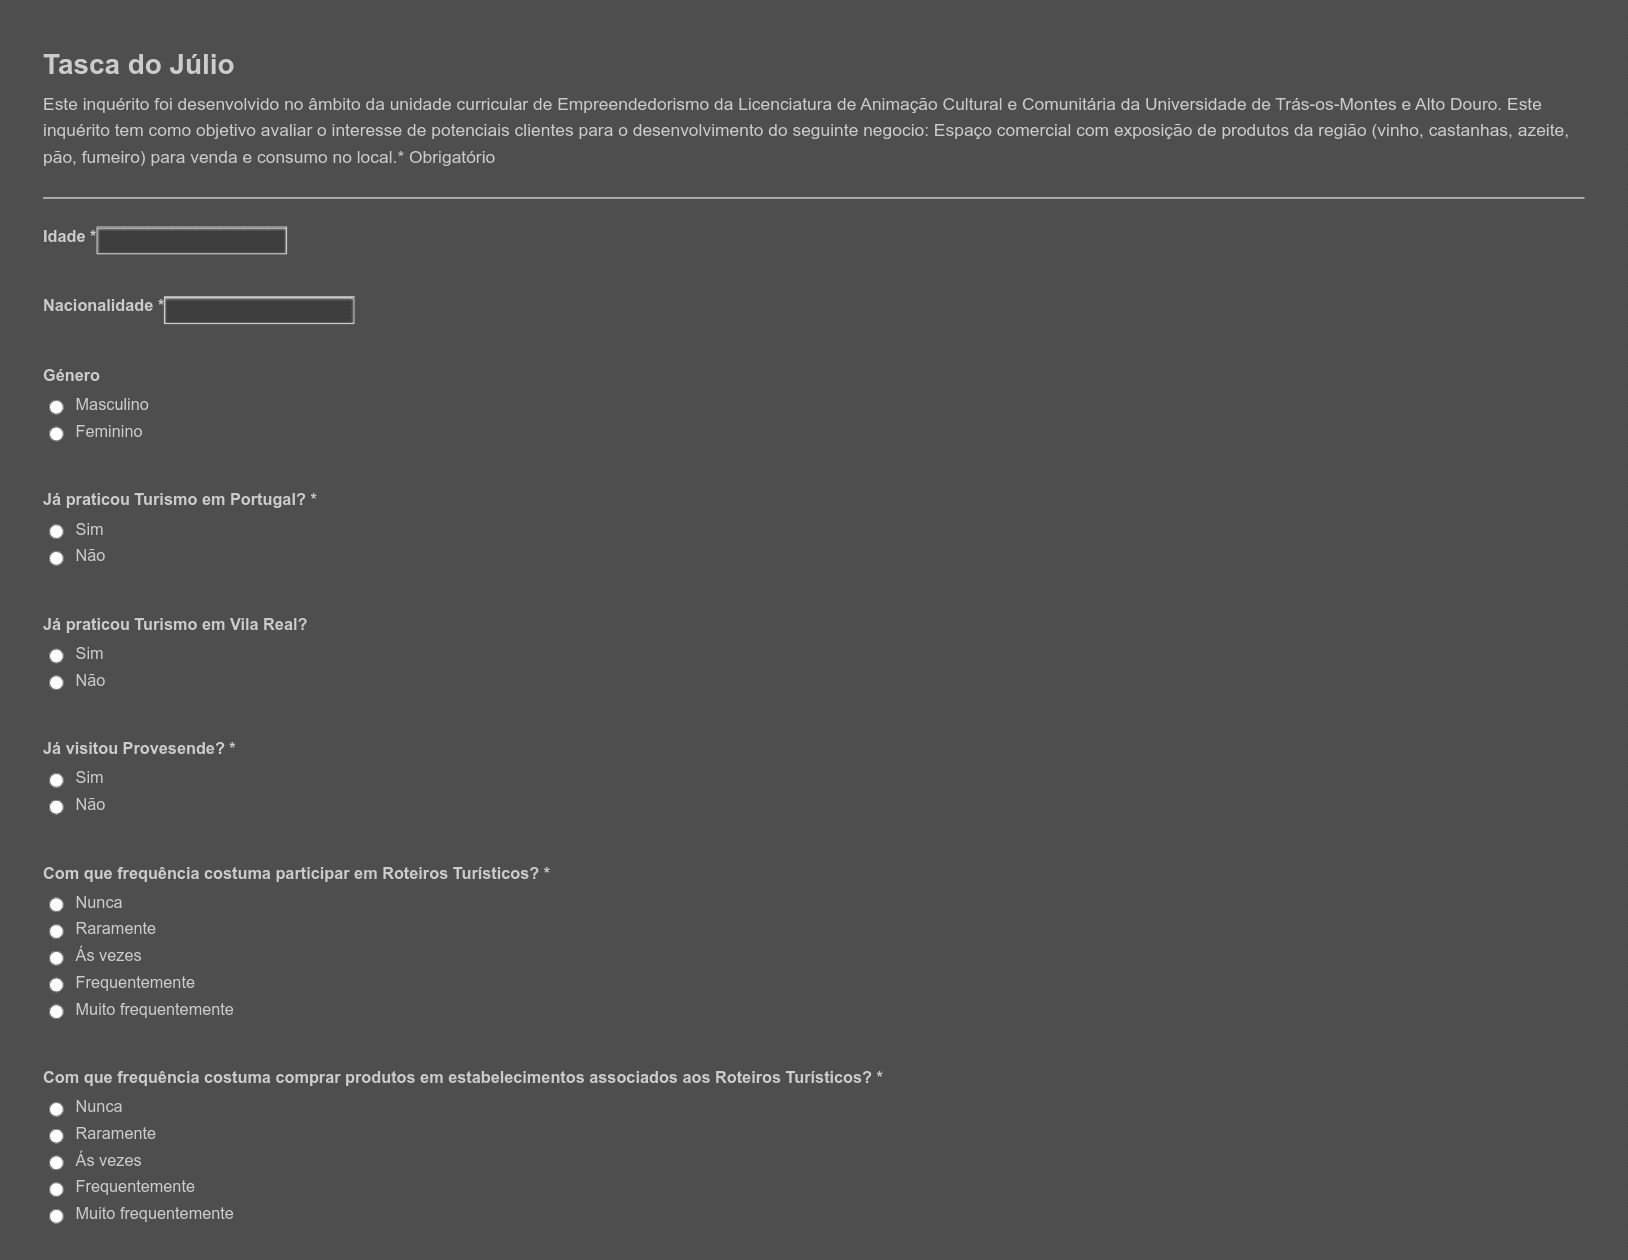Click the Idade text input field

[192, 241]
